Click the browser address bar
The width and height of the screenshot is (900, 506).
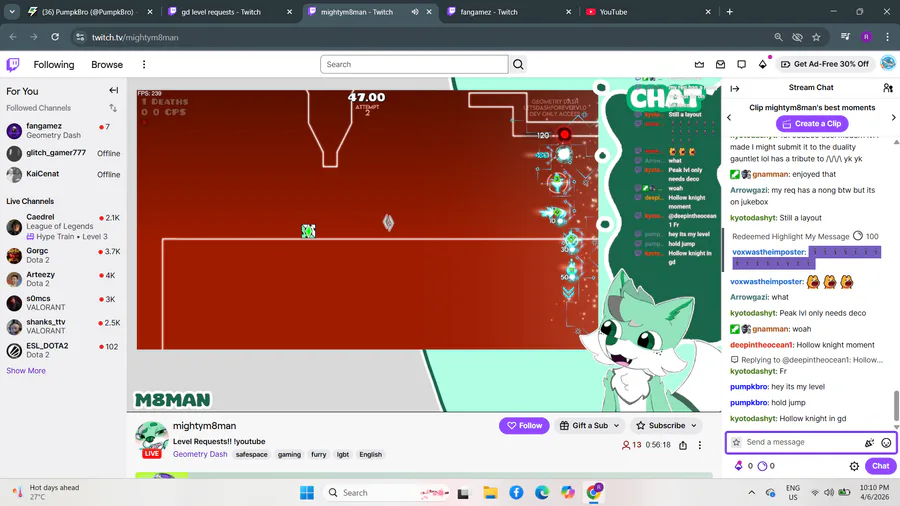point(425,37)
